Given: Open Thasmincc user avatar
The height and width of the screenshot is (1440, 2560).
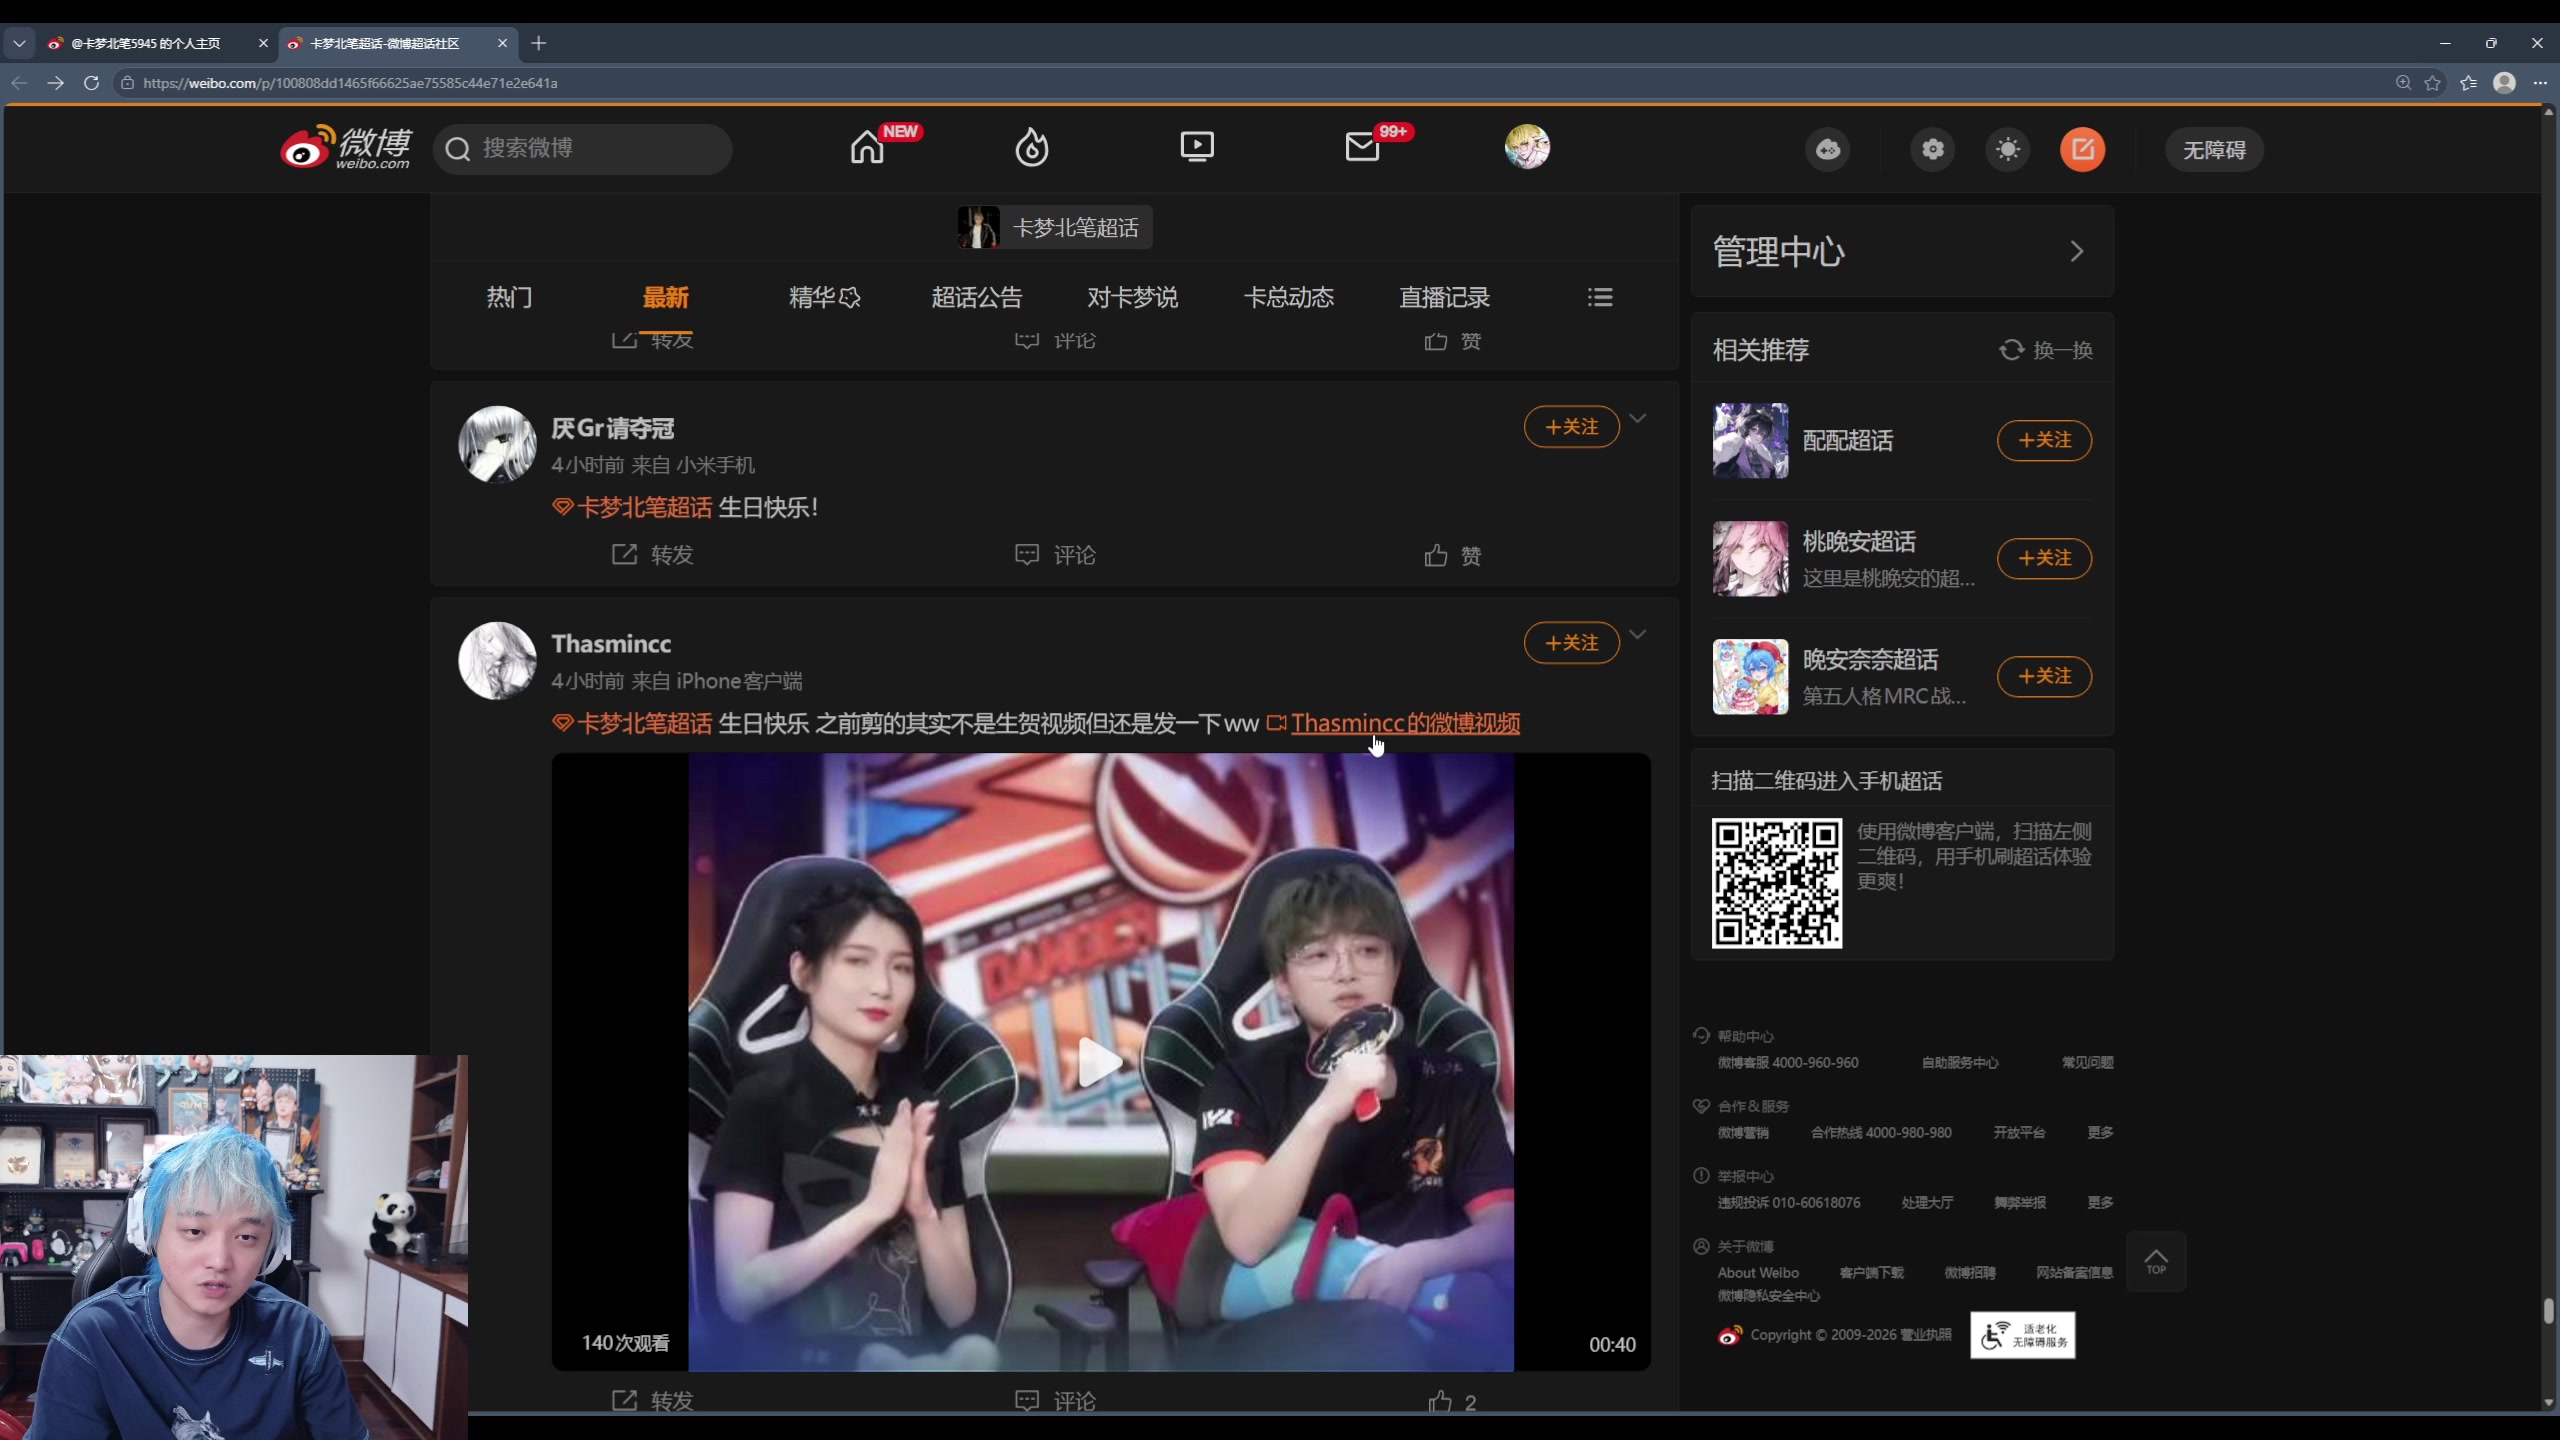Looking at the screenshot, I should pos(497,660).
